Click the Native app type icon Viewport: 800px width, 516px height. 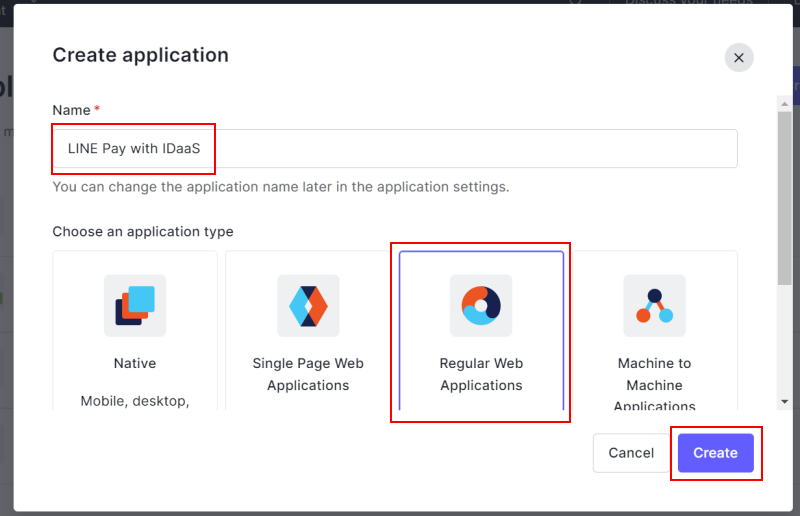click(x=135, y=305)
